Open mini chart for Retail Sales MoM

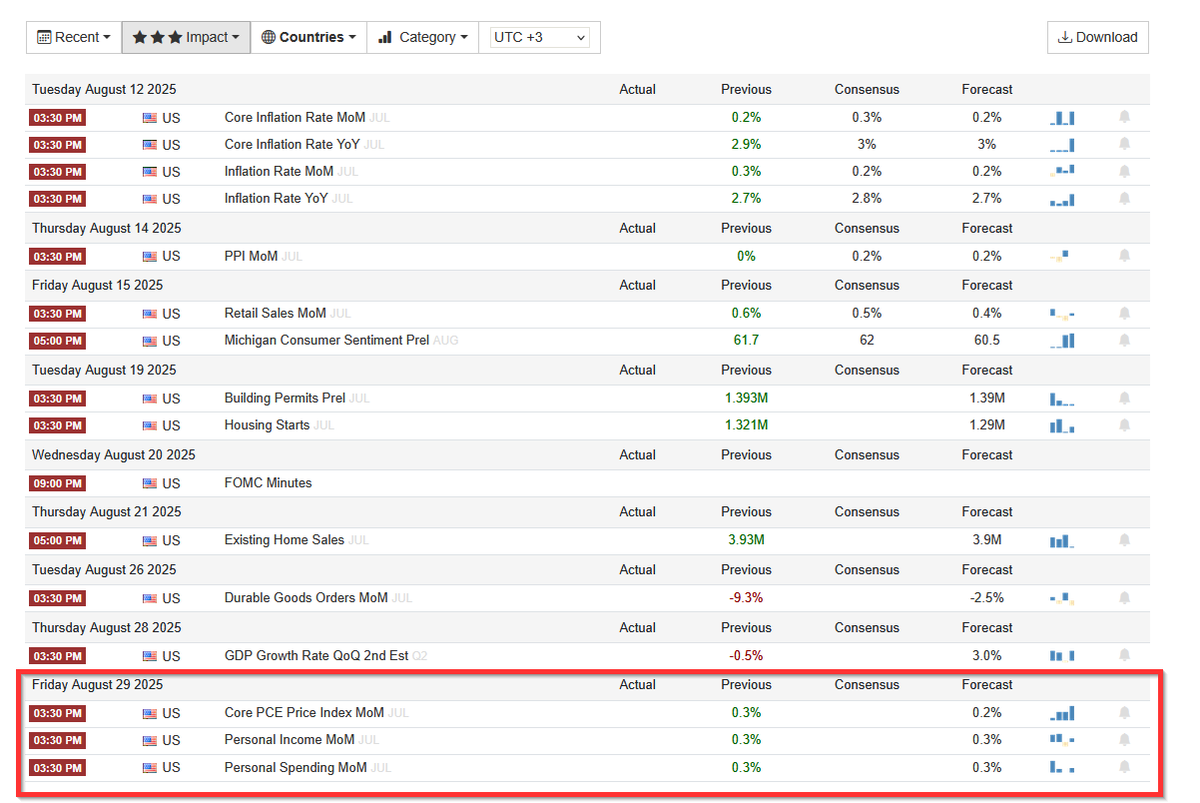tap(1062, 314)
